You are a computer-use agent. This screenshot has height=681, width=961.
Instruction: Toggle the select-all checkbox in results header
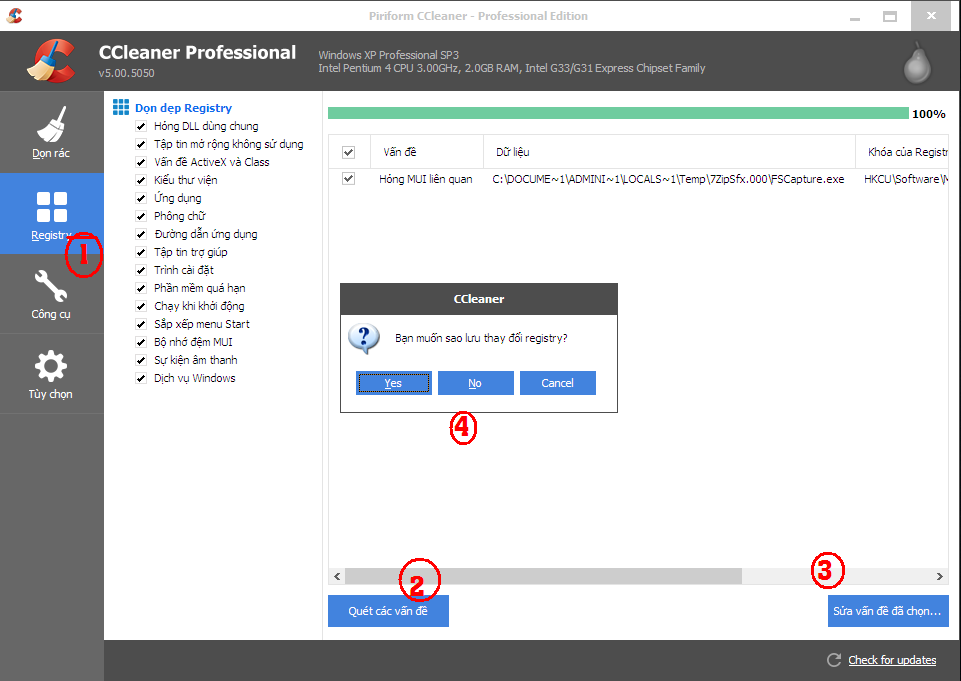(x=349, y=153)
